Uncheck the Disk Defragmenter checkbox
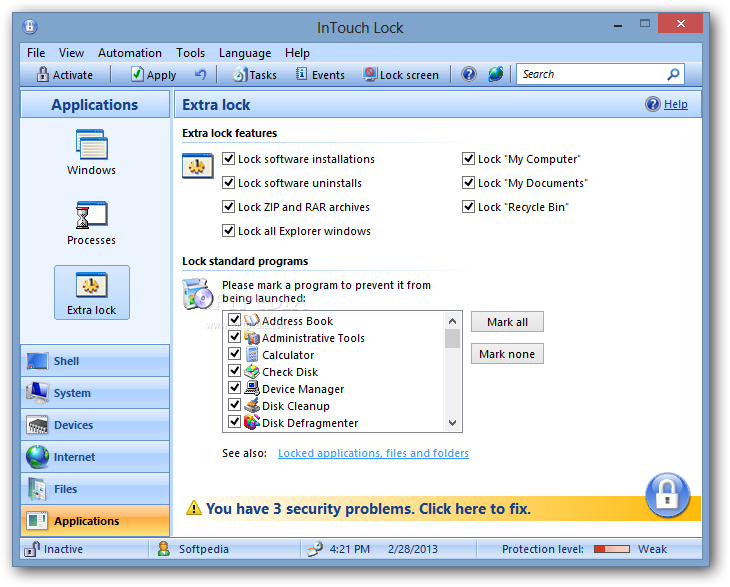Viewport: 730px width, 587px height. coord(234,422)
